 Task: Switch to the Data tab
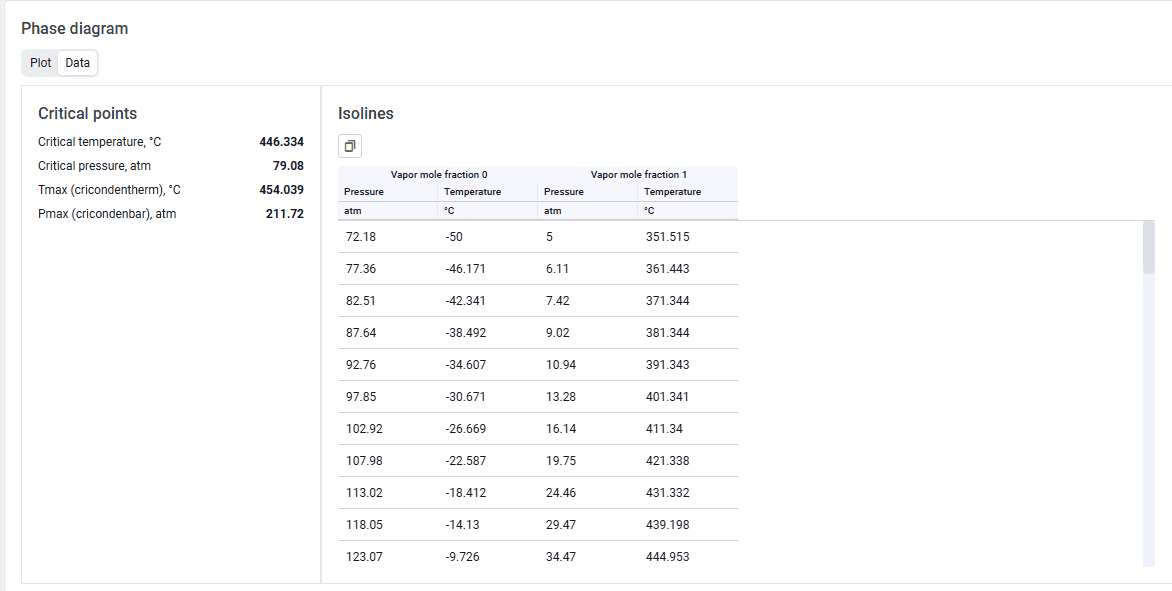[x=78, y=63]
